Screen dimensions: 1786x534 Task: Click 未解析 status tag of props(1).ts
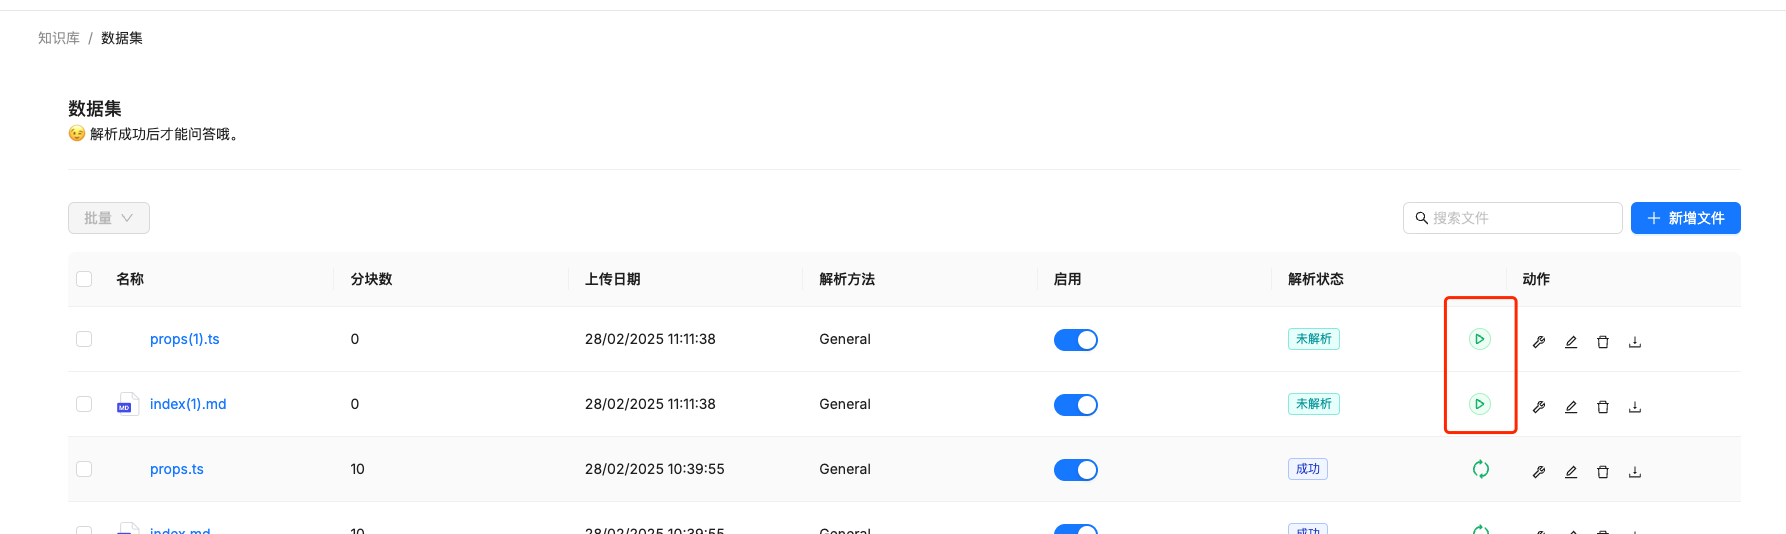pos(1314,339)
